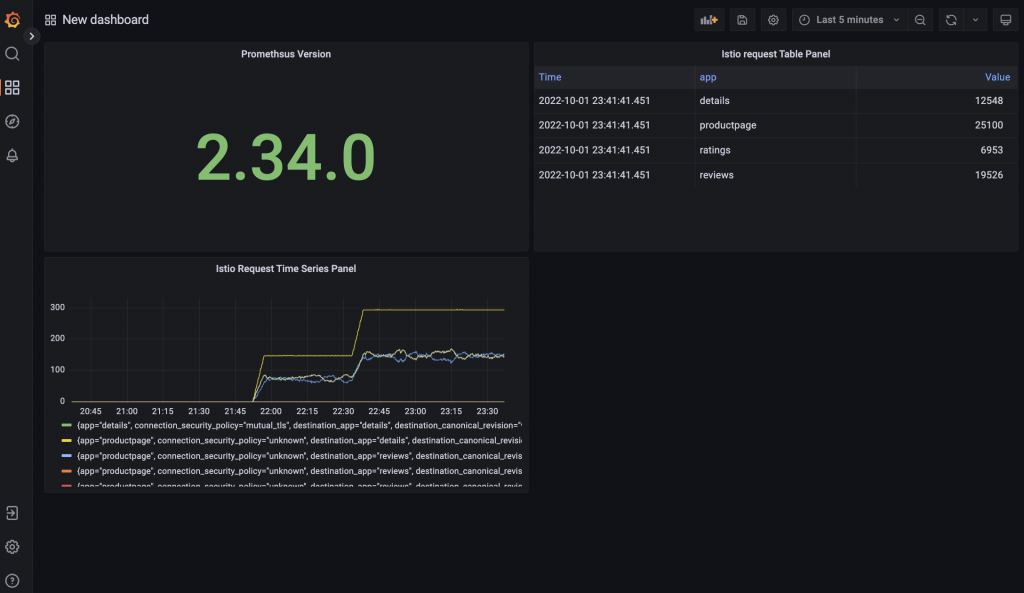Screen dimensions: 1024x593
Task: Click the New dashboard title
Action: click(x=105, y=20)
